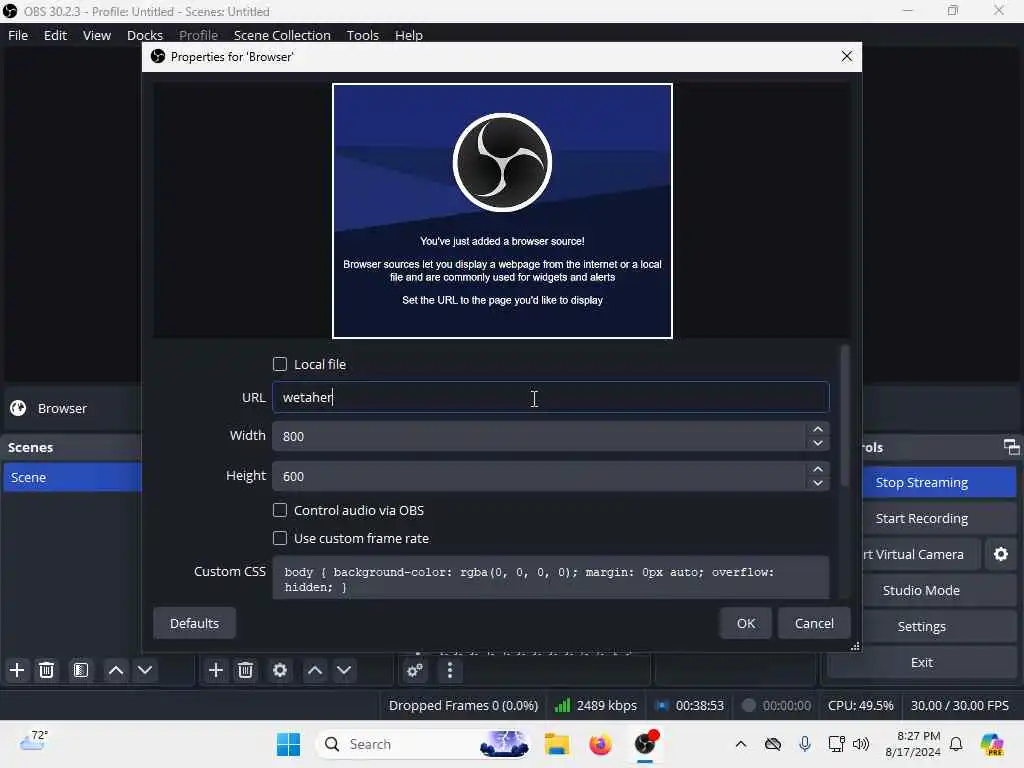The image size is (1024, 768).
Task: Open Copilot icon in taskbar
Action: click(992, 744)
